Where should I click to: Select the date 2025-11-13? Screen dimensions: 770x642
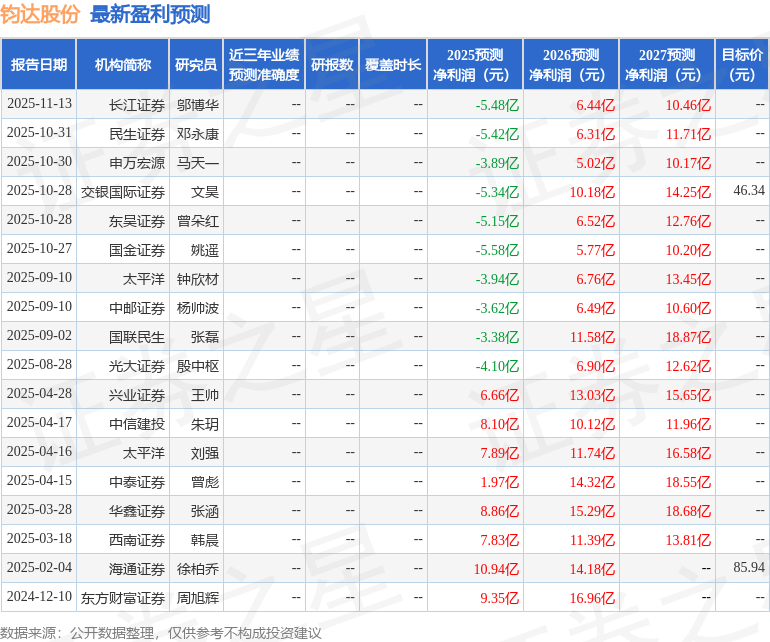pyautogui.click(x=39, y=104)
